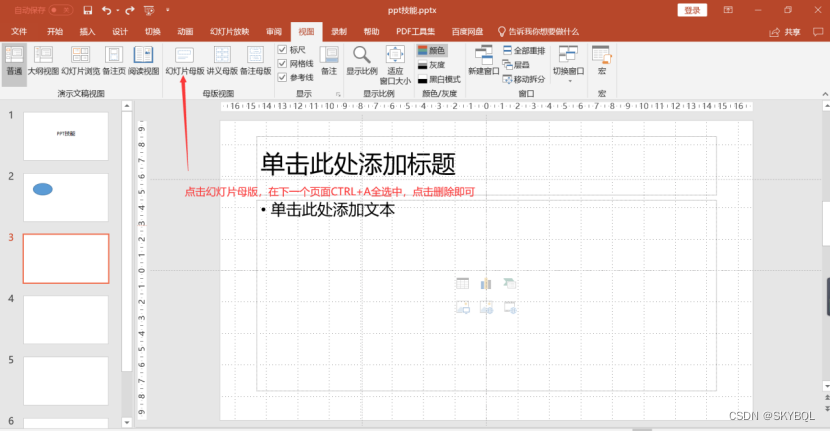Click the 备注 notes button
830x431 pixels.
click(x=329, y=60)
